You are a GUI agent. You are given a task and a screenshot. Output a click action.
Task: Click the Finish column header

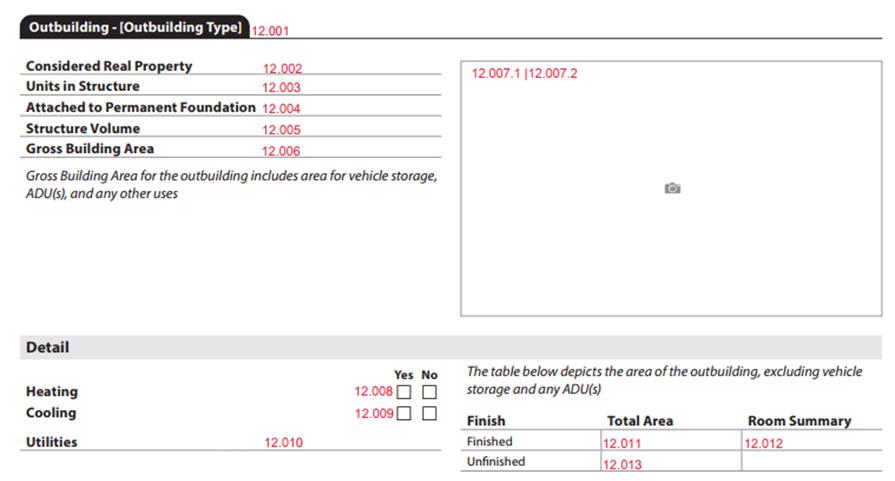[486, 421]
